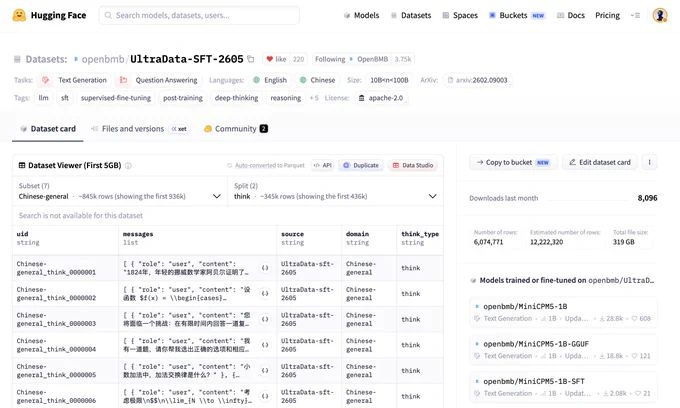Click the source column header
This screenshot has width=680, height=408.
pyautogui.click(x=309, y=238)
